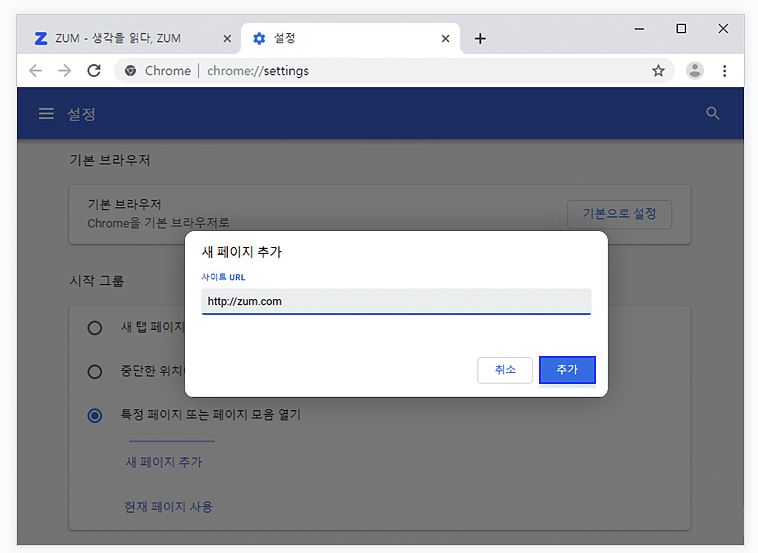Close the 설정 tab
Image resolution: width=758 pixels, height=553 pixels.
coord(445,39)
